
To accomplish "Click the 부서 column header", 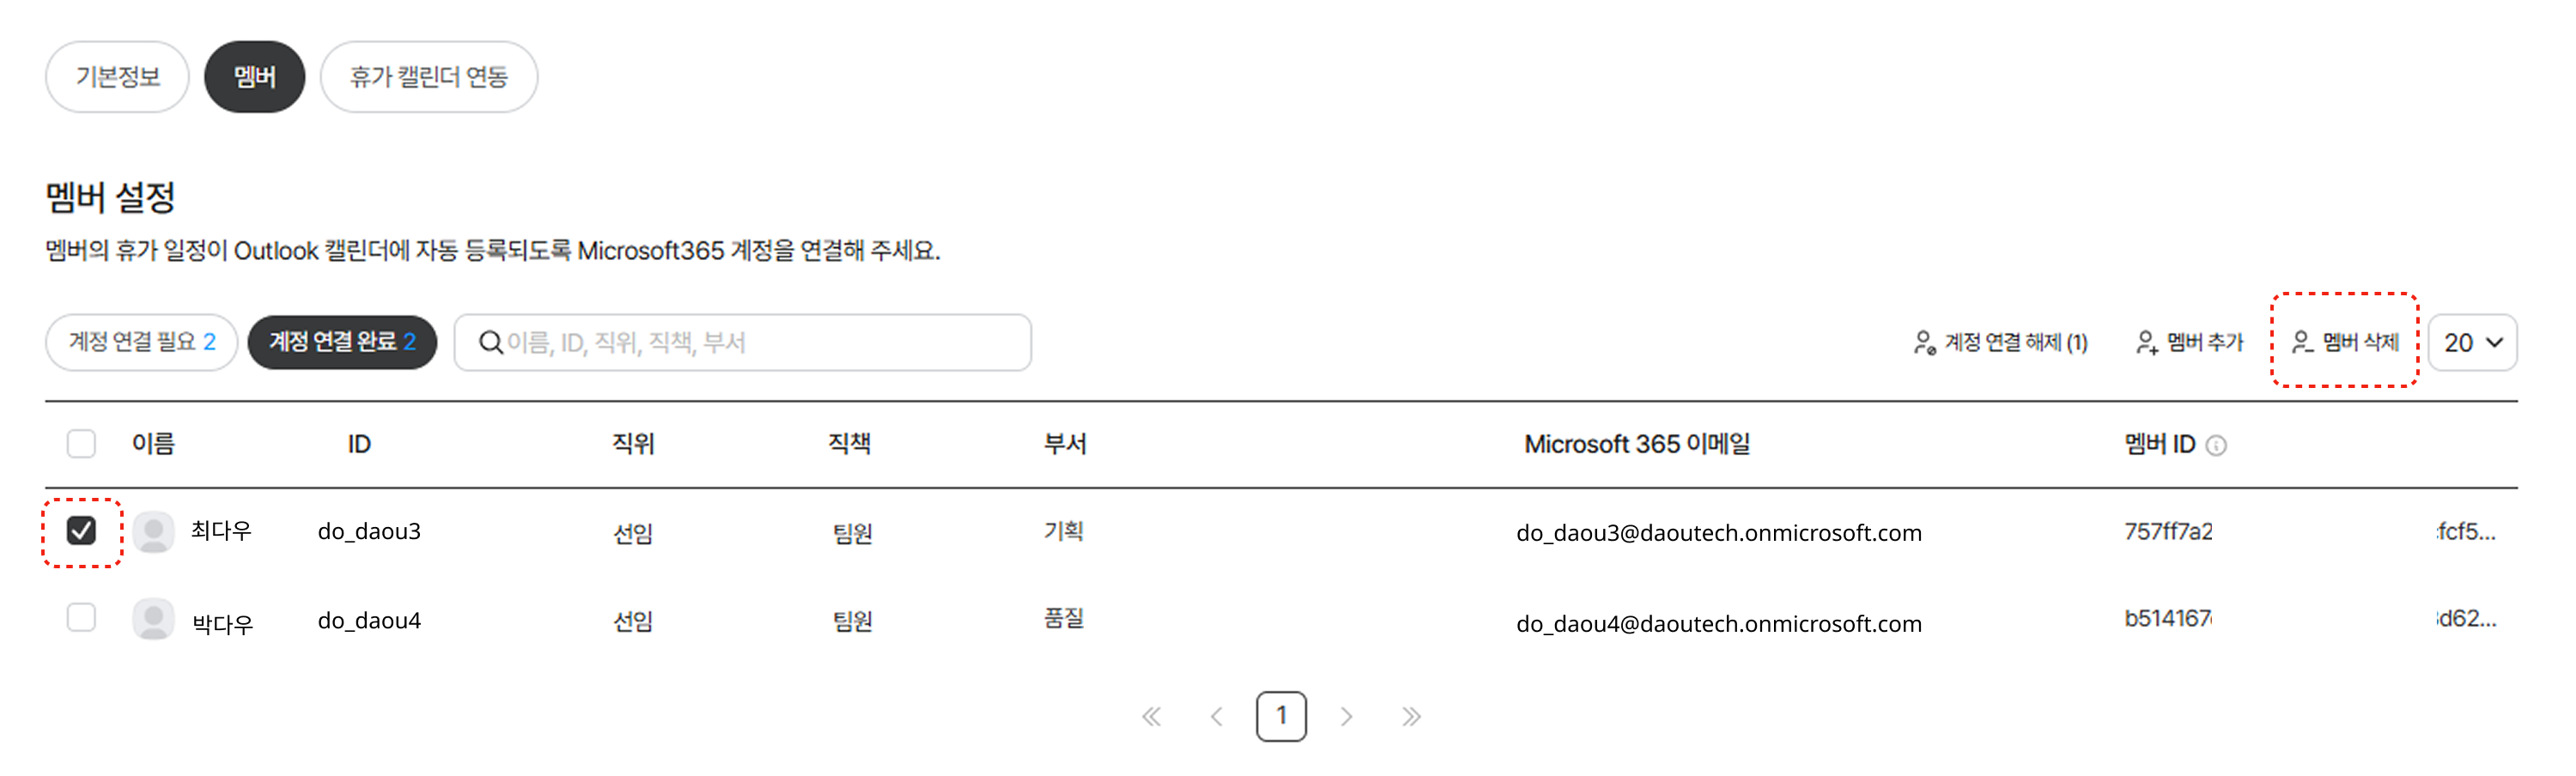I will pyautogui.click(x=1065, y=444).
